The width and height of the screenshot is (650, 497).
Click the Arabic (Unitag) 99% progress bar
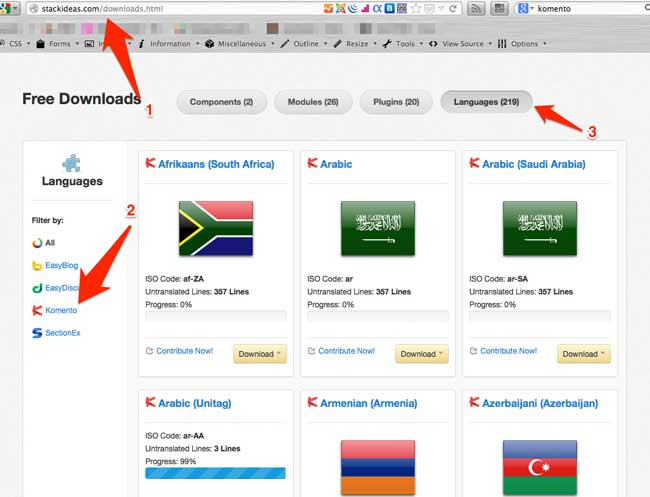pos(216,473)
